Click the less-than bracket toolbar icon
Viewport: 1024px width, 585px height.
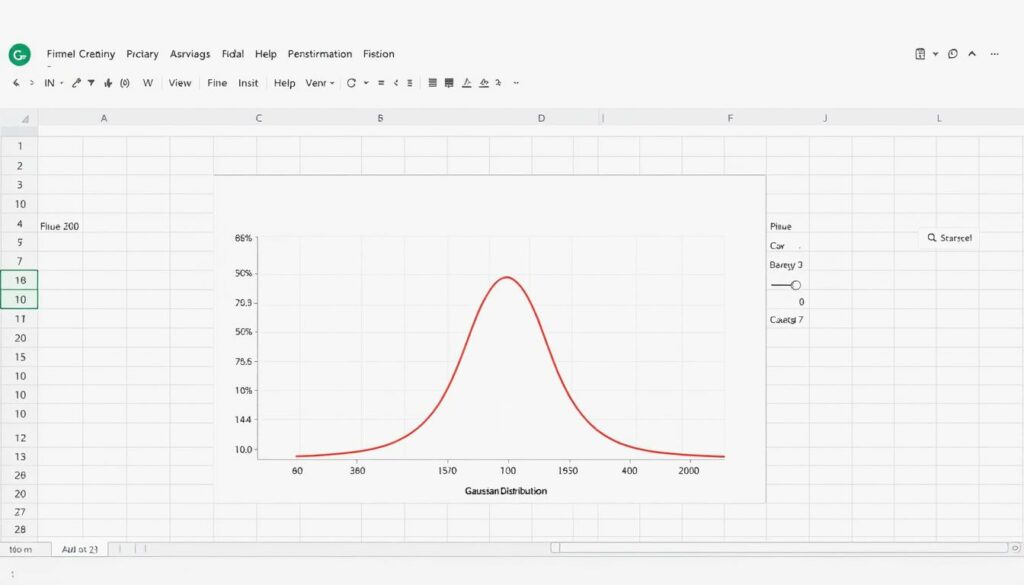pyautogui.click(x=396, y=83)
